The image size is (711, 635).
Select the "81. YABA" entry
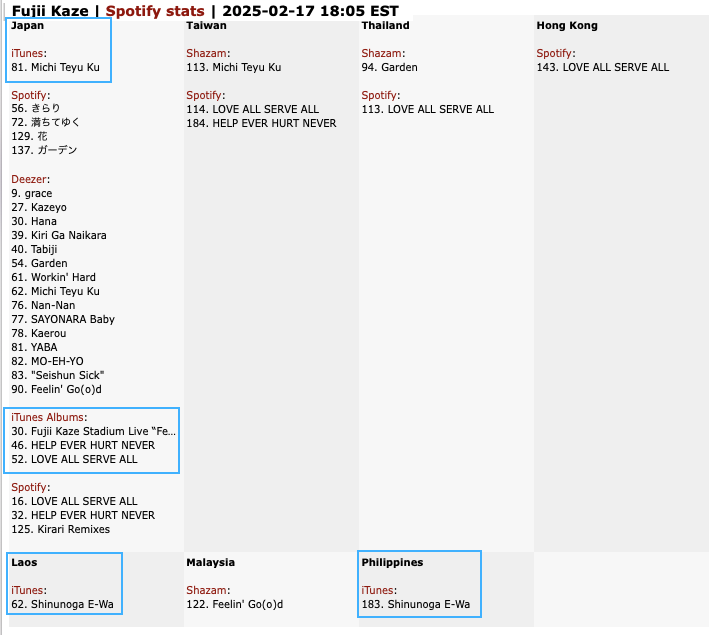click(34, 347)
